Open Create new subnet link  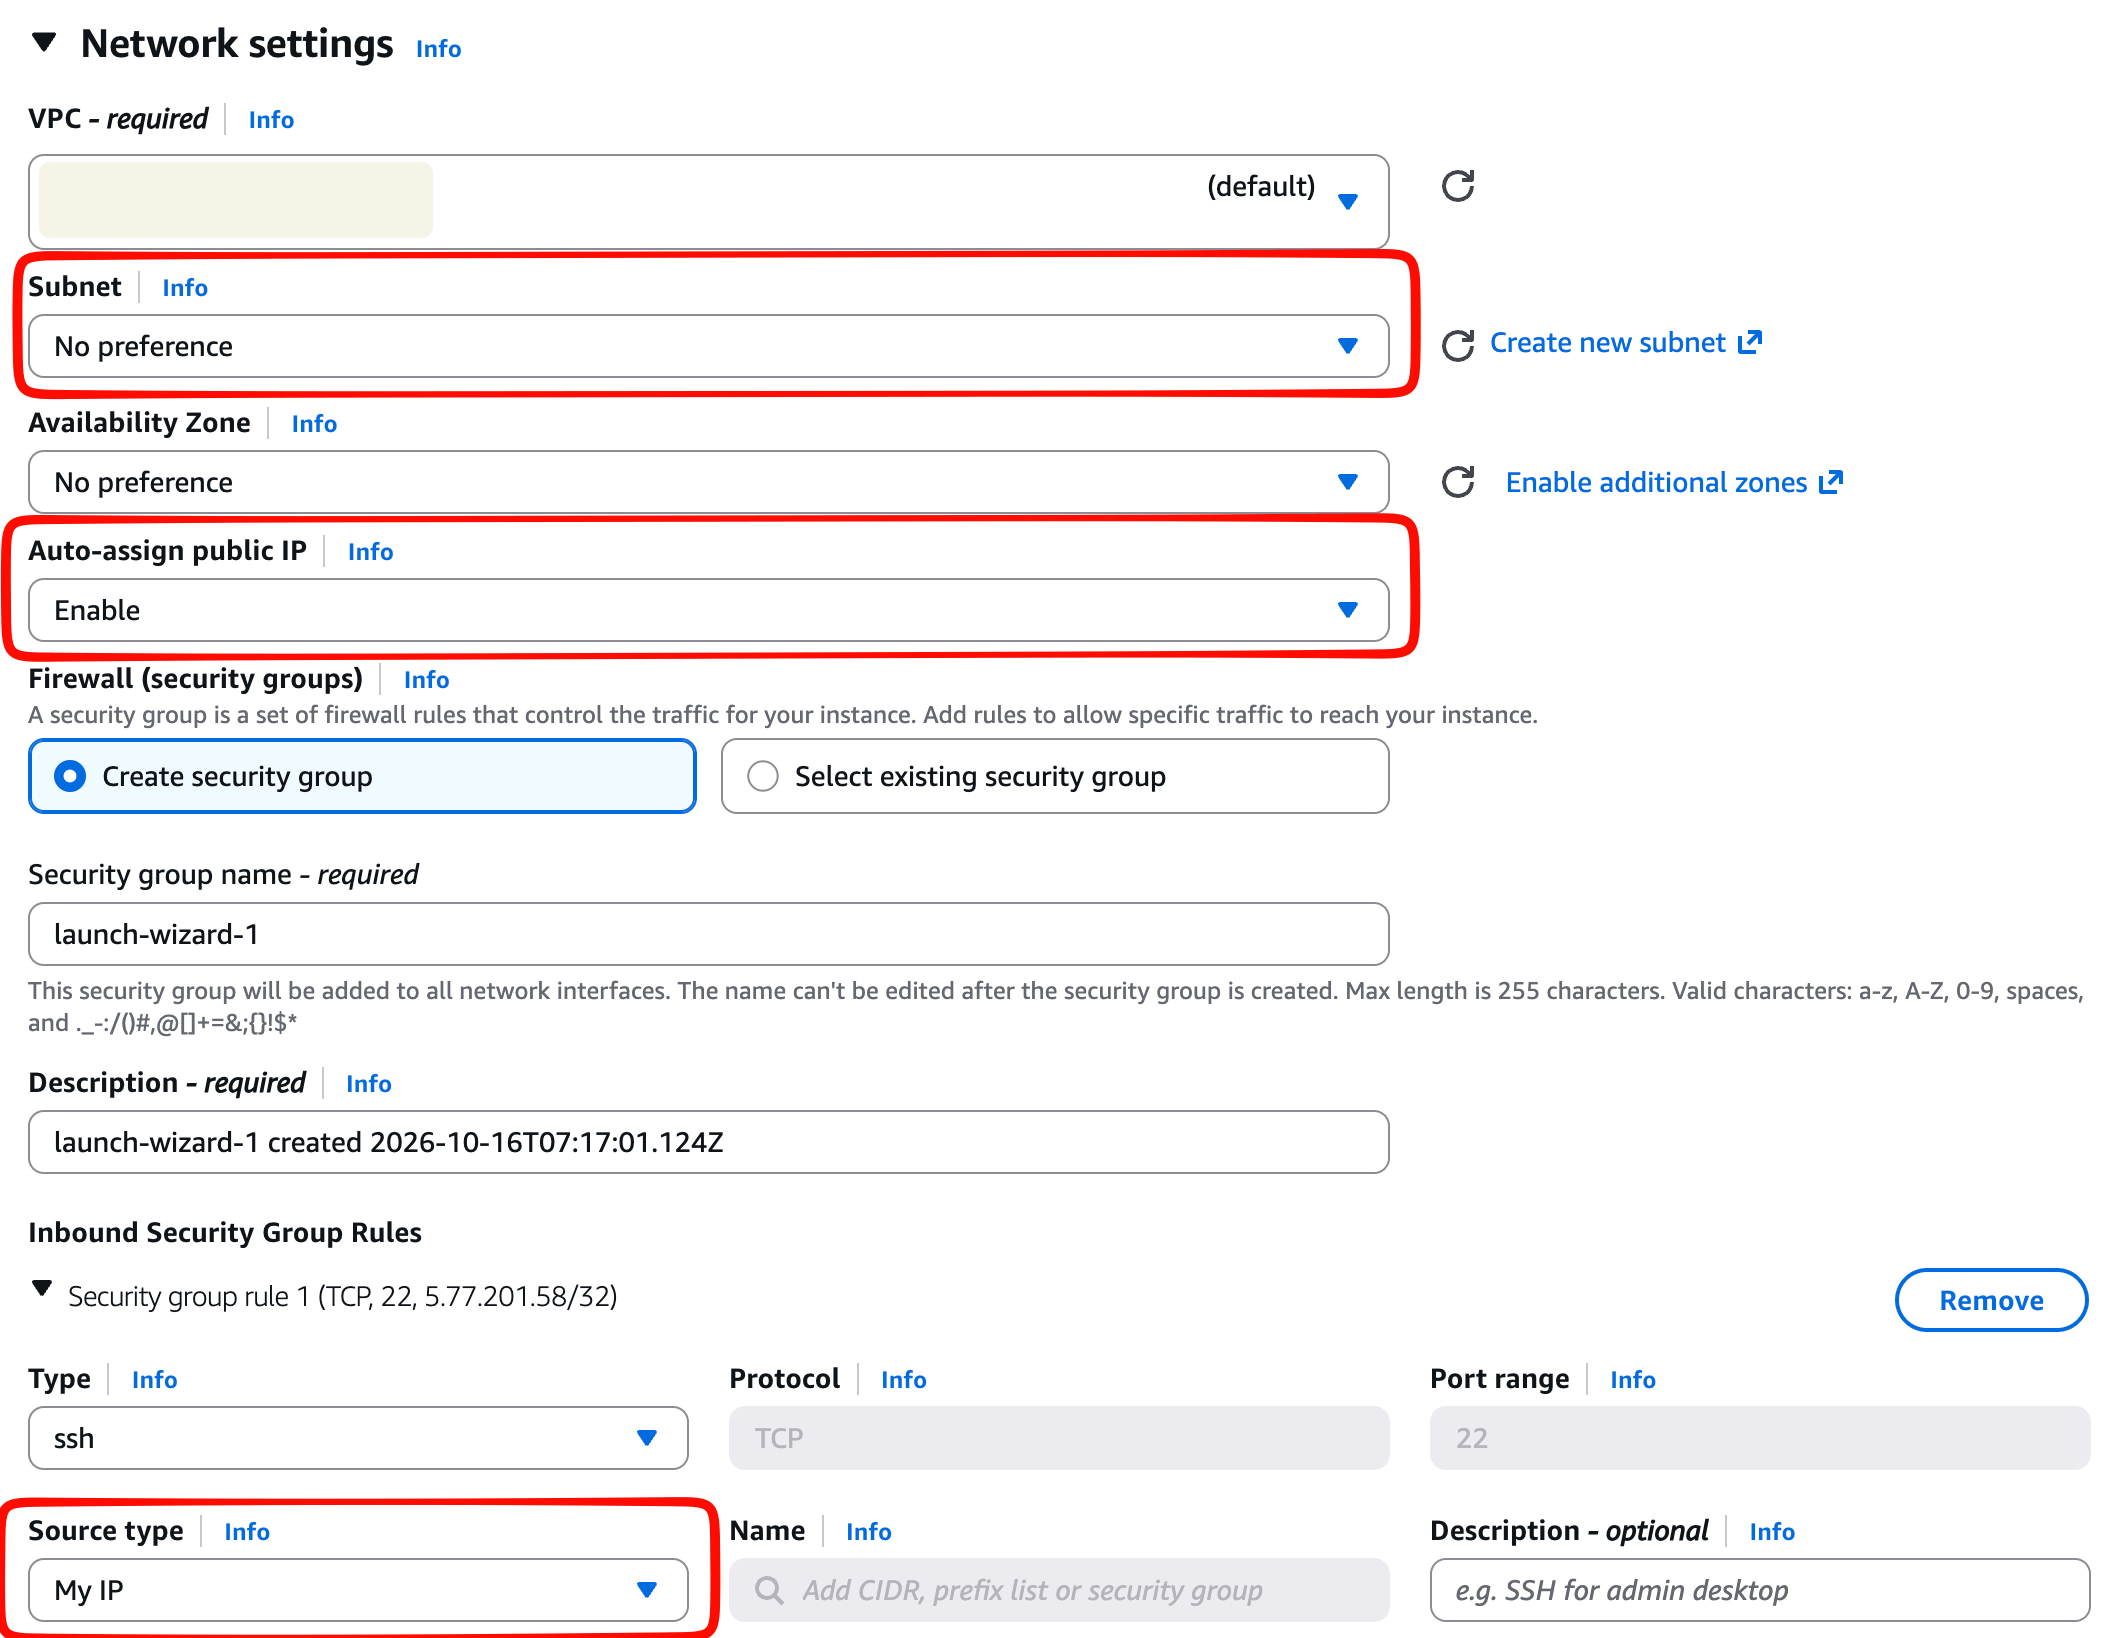click(1625, 343)
